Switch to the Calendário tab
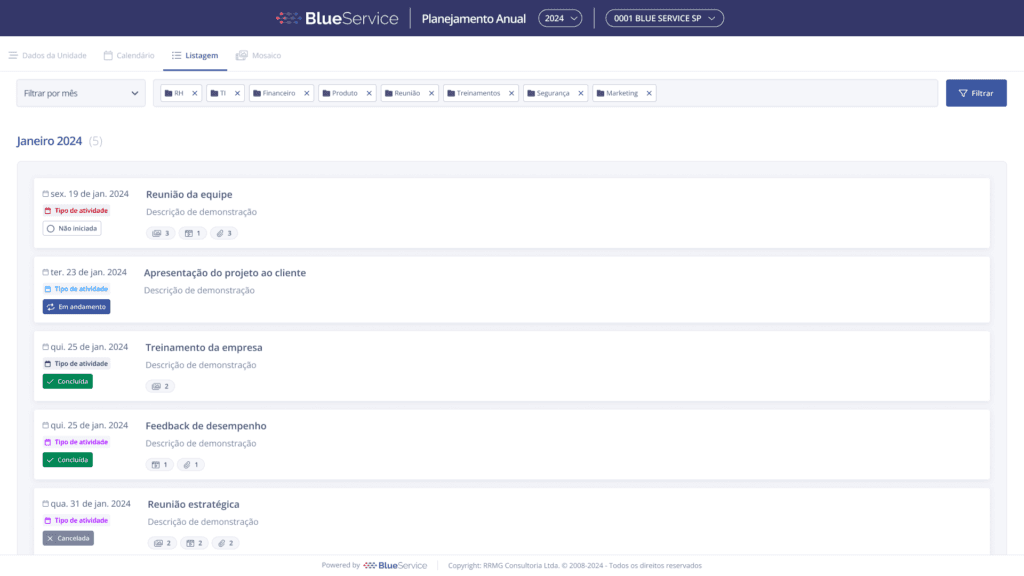The image size is (1024, 576). [129, 56]
